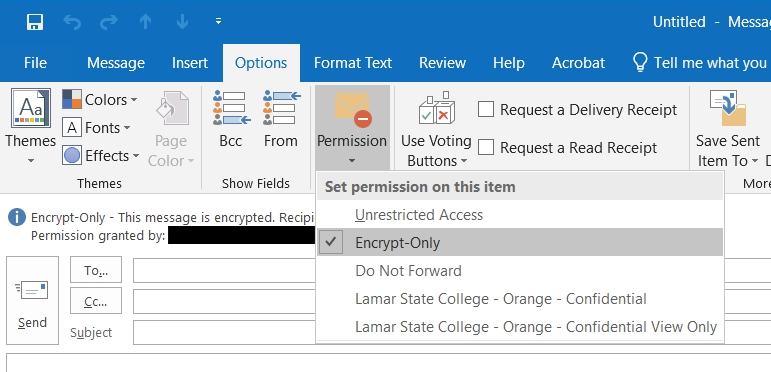Choose Unrestricted Access permission

tap(520, 215)
